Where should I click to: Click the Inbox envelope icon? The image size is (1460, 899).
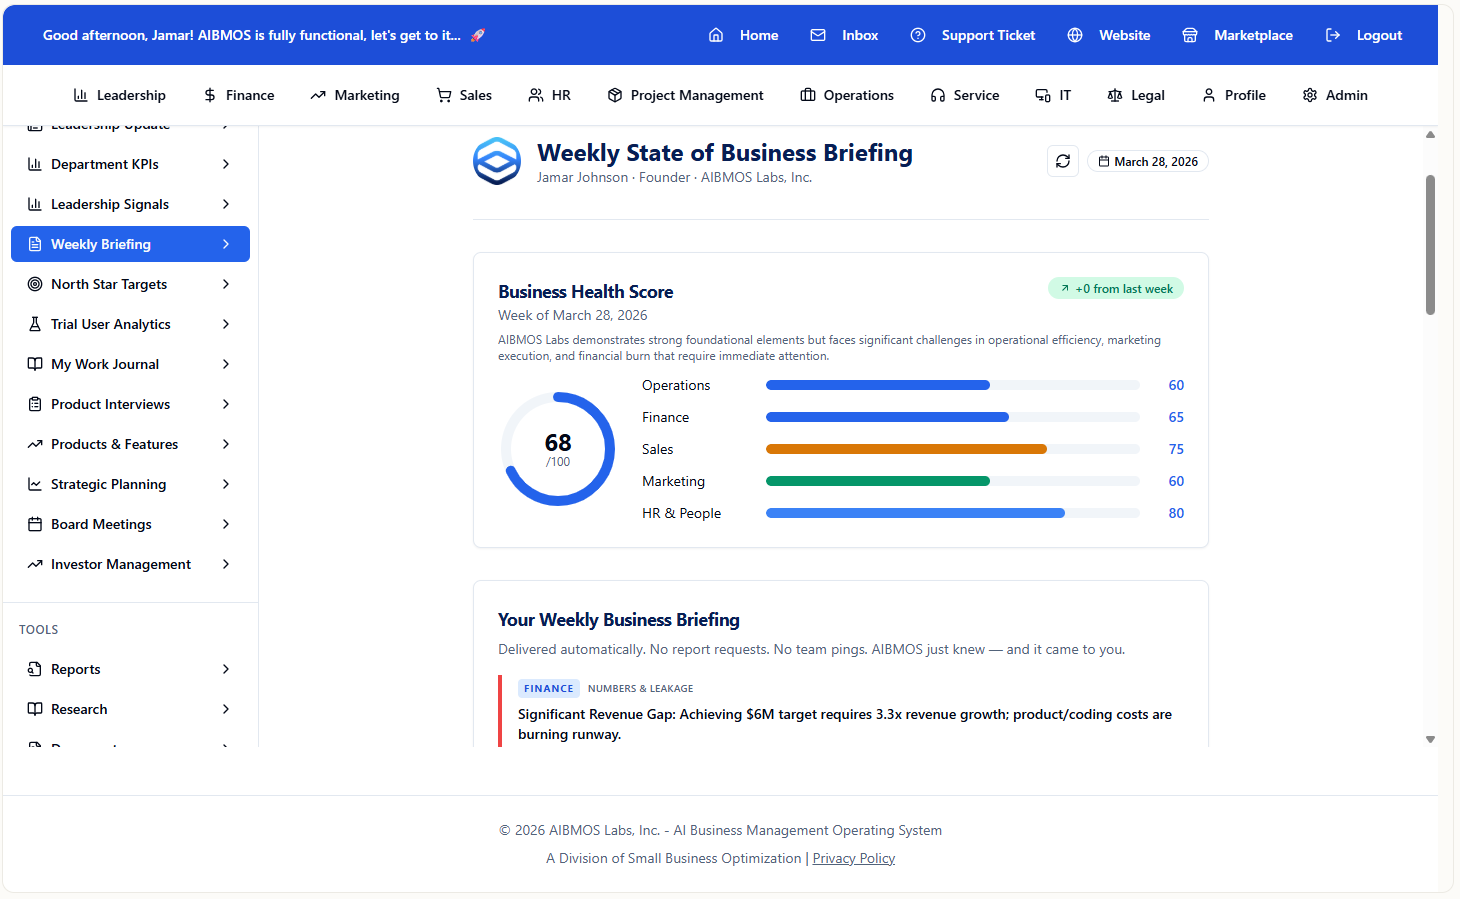(818, 35)
